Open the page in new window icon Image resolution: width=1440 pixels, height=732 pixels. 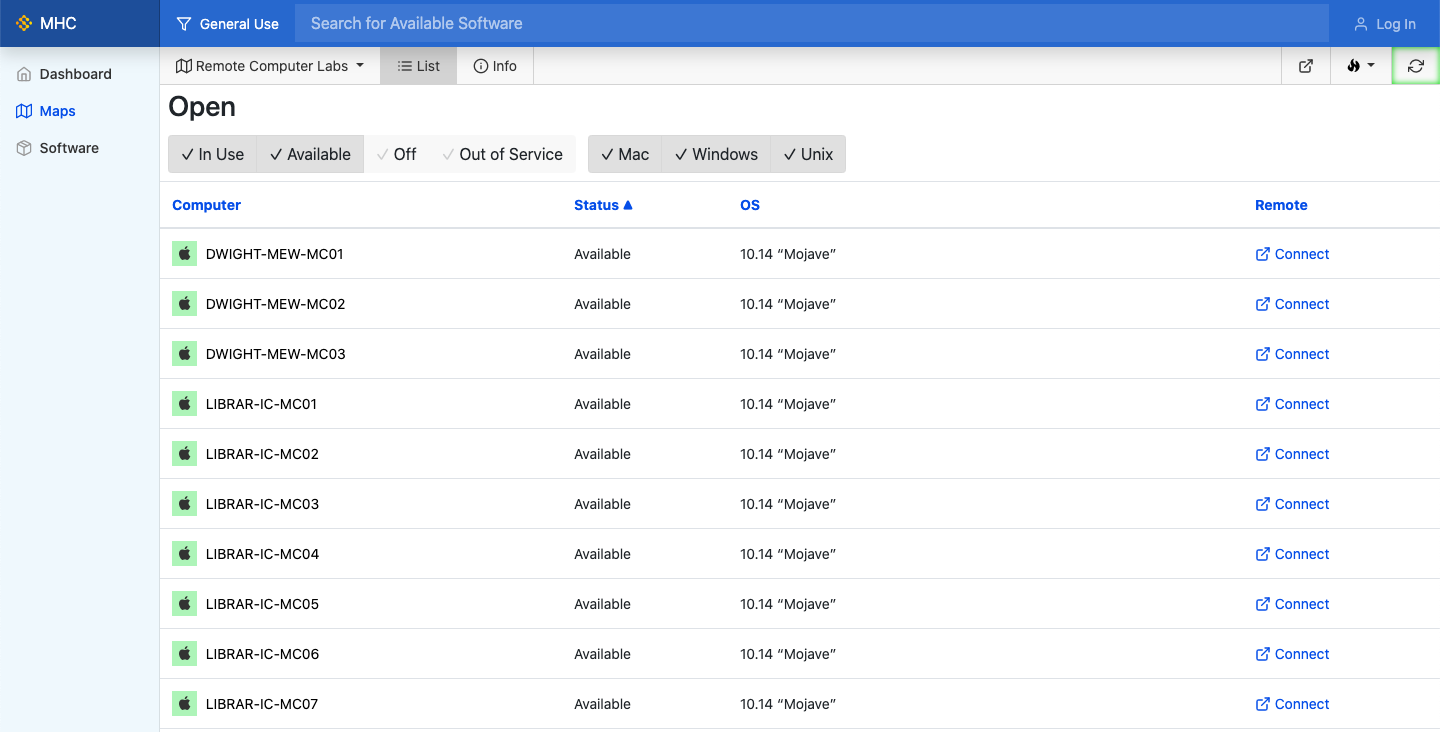click(x=1306, y=66)
